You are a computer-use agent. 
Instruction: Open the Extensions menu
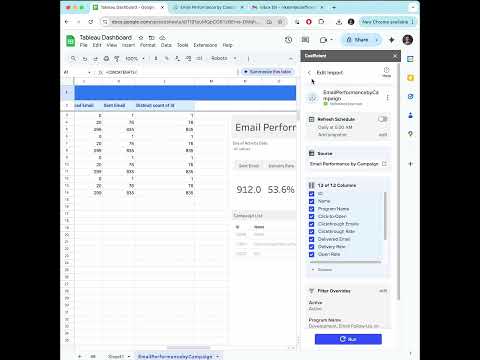pyautogui.click(x=205, y=45)
